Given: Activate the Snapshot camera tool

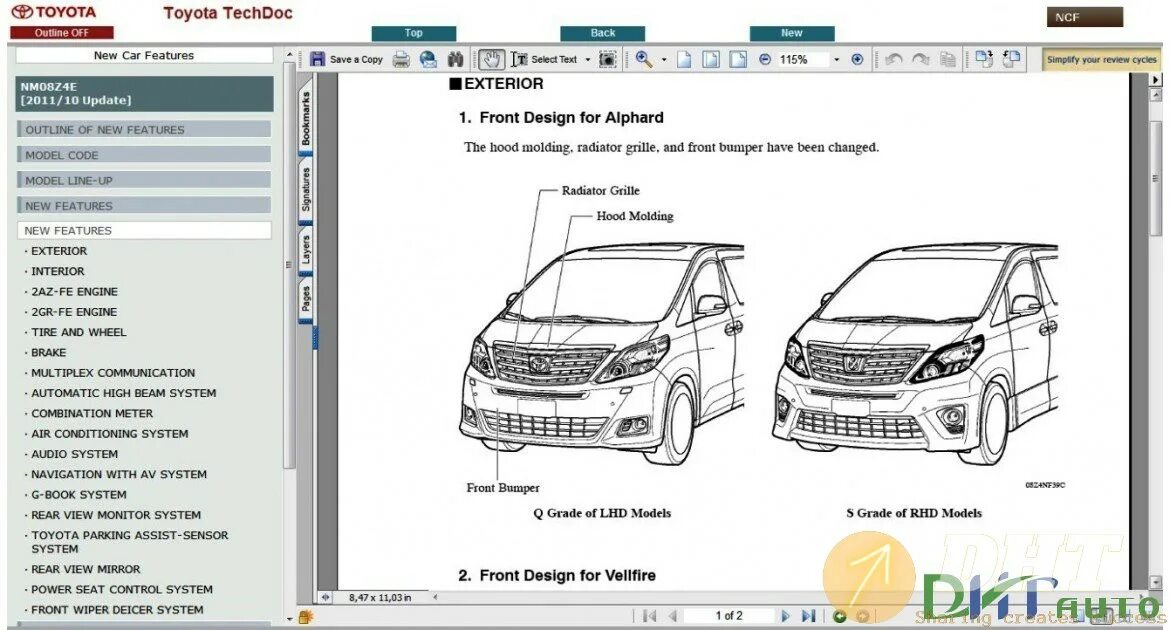Looking at the screenshot, I should pyautogui.click(x=608, y=59).
